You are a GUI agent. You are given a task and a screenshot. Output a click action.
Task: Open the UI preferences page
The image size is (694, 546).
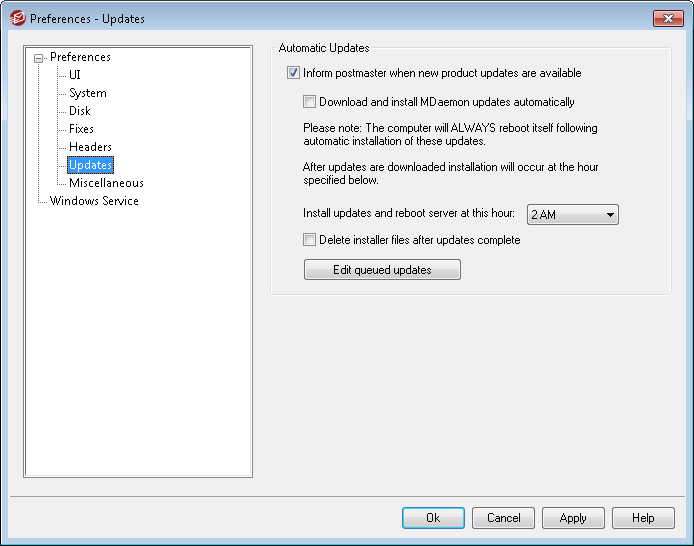(75, 75)
